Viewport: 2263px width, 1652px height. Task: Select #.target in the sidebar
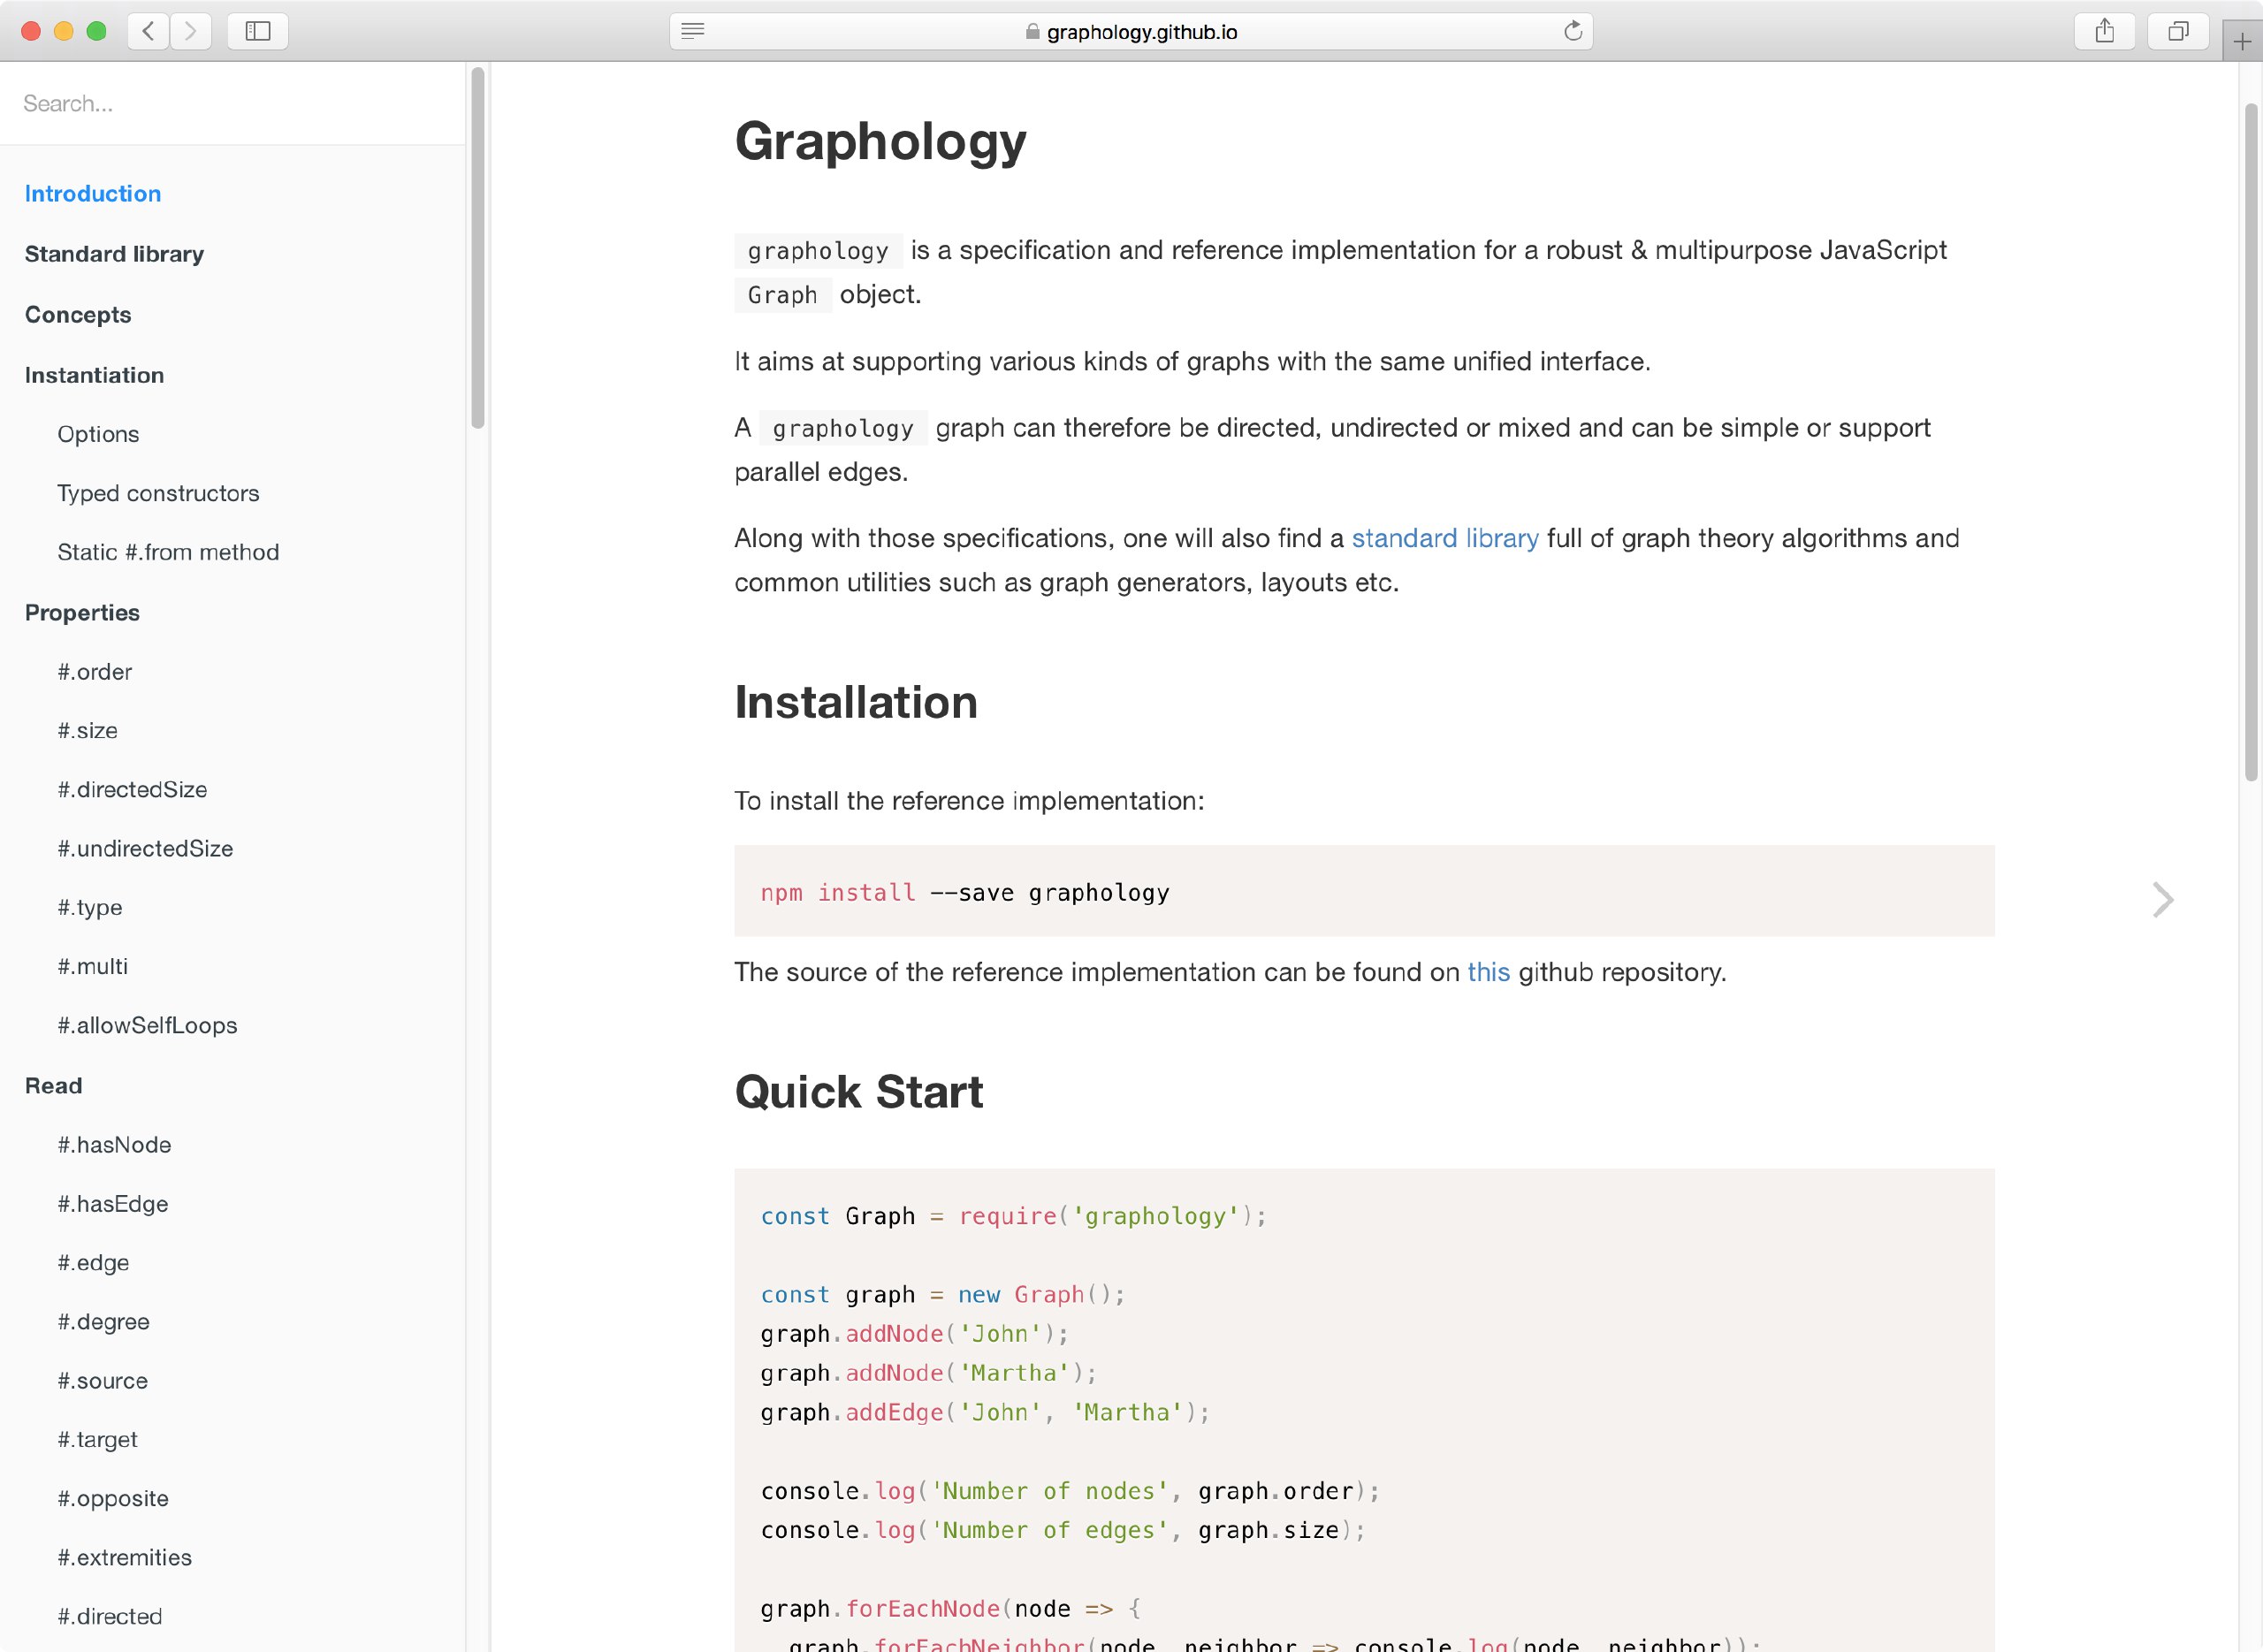pos(97,1440)
